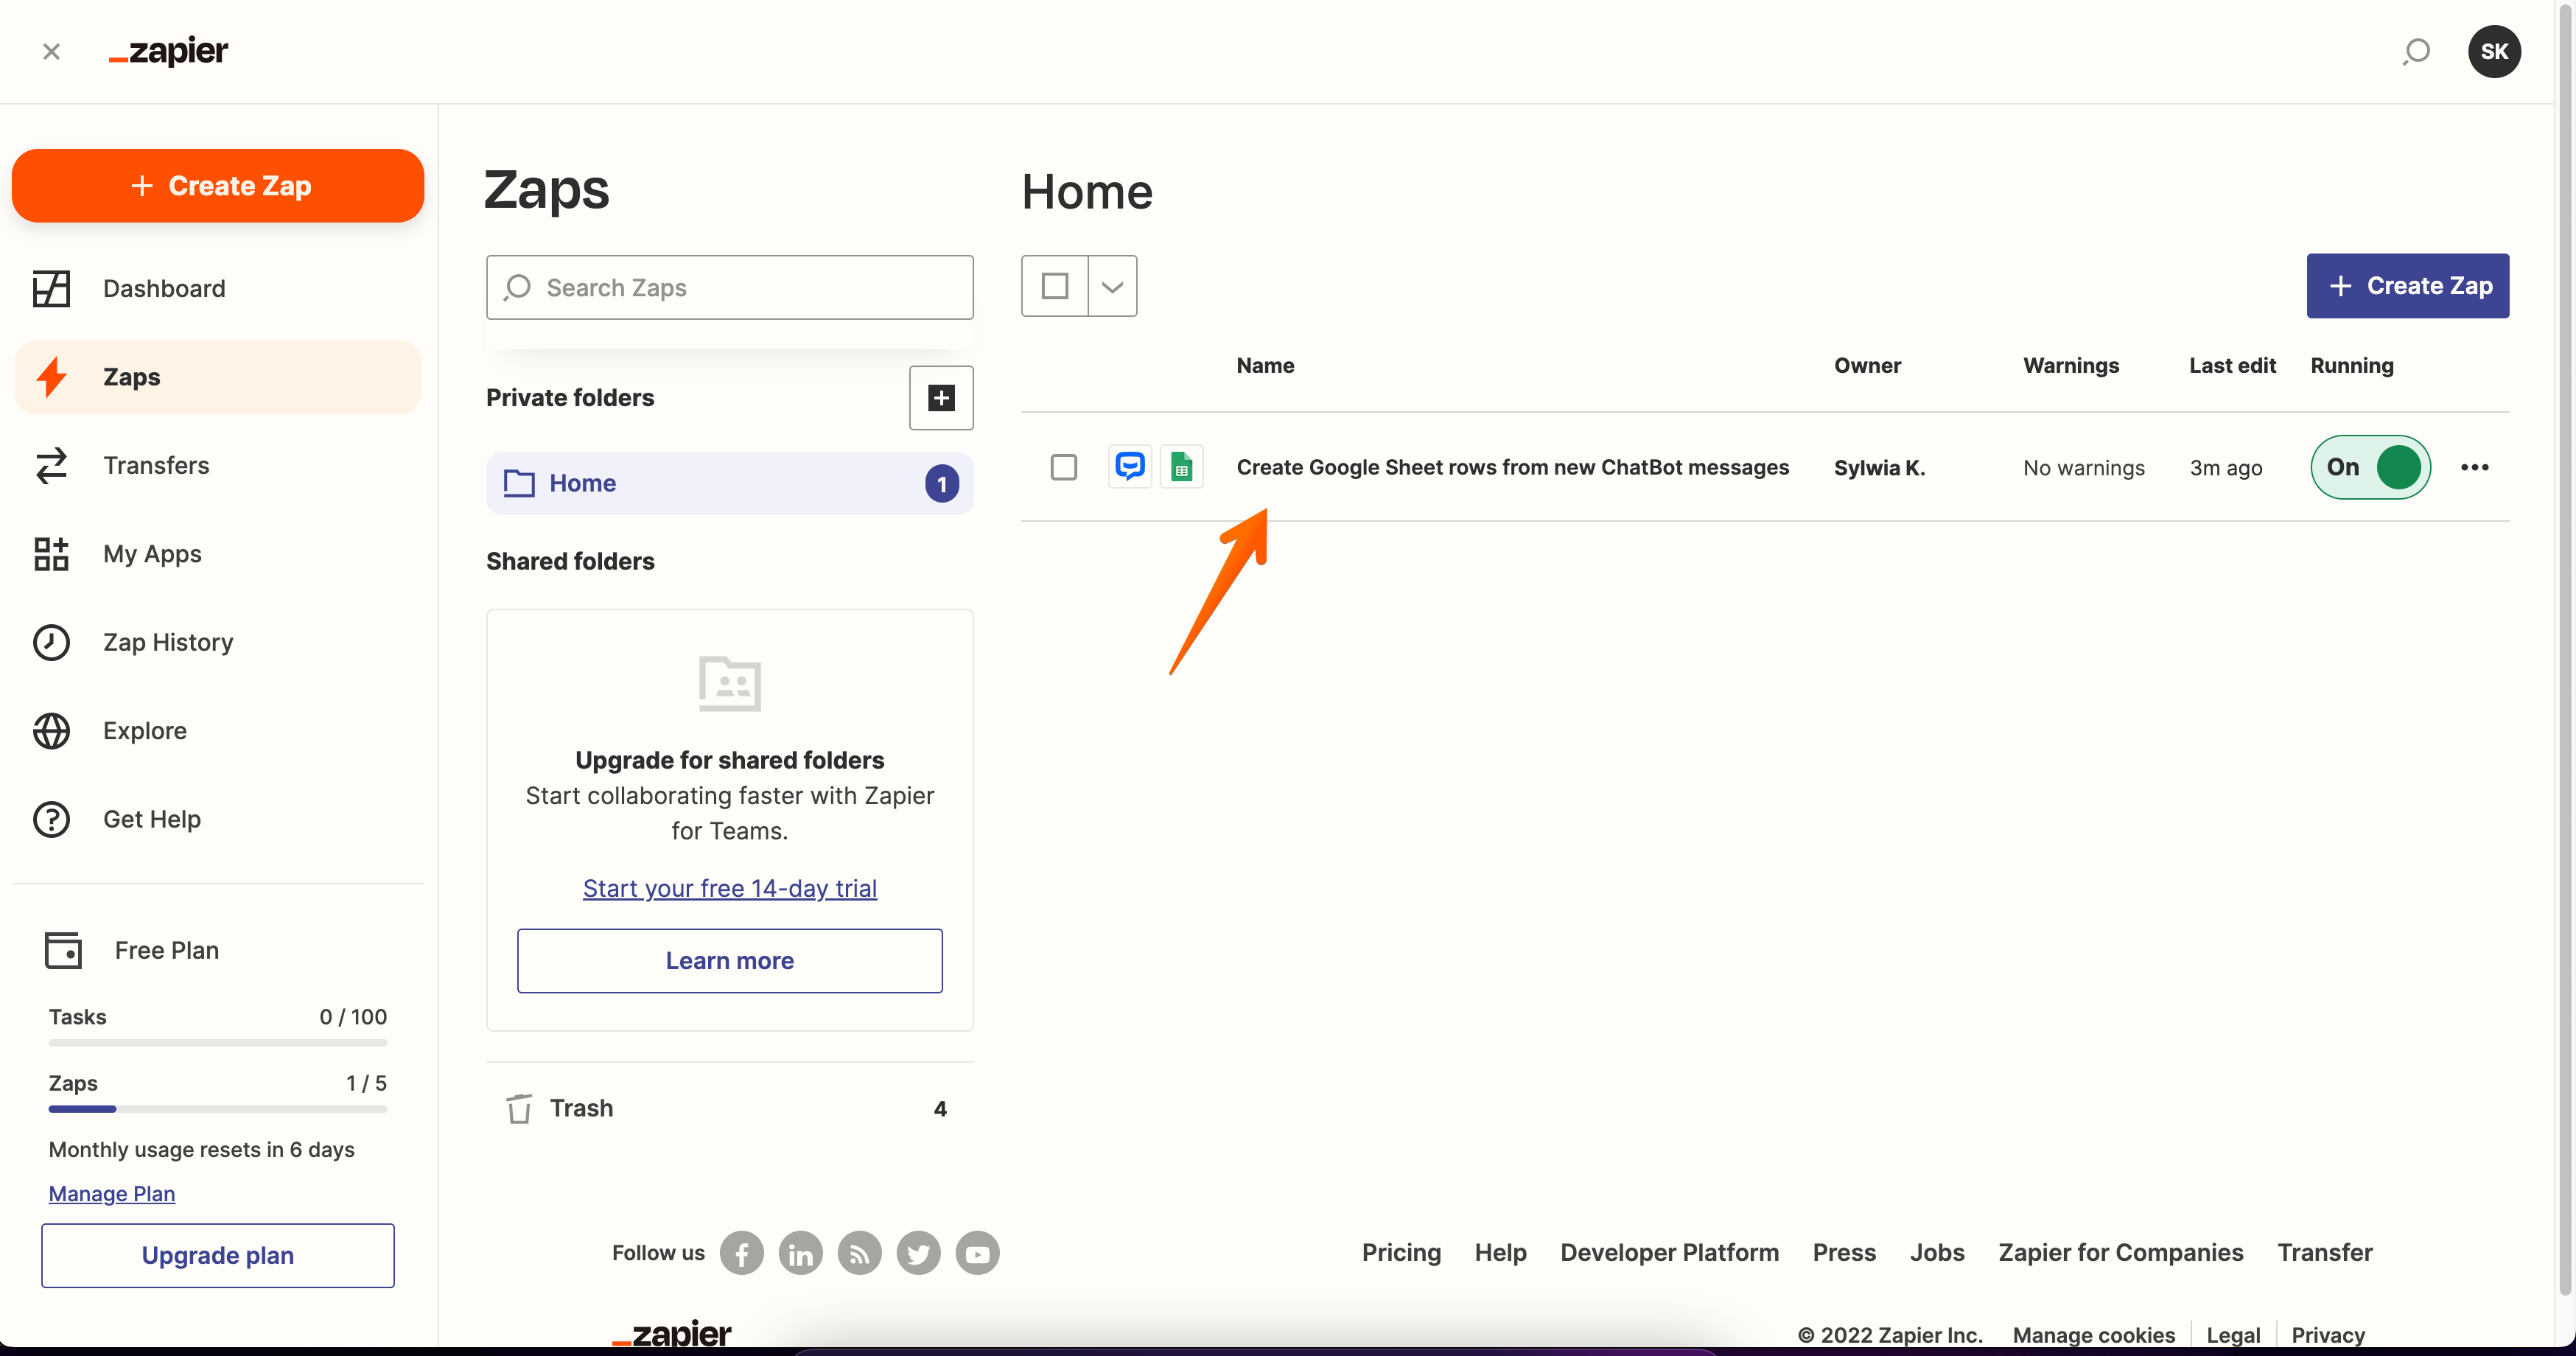Open Zapier's RSS feed icon

860,1253
